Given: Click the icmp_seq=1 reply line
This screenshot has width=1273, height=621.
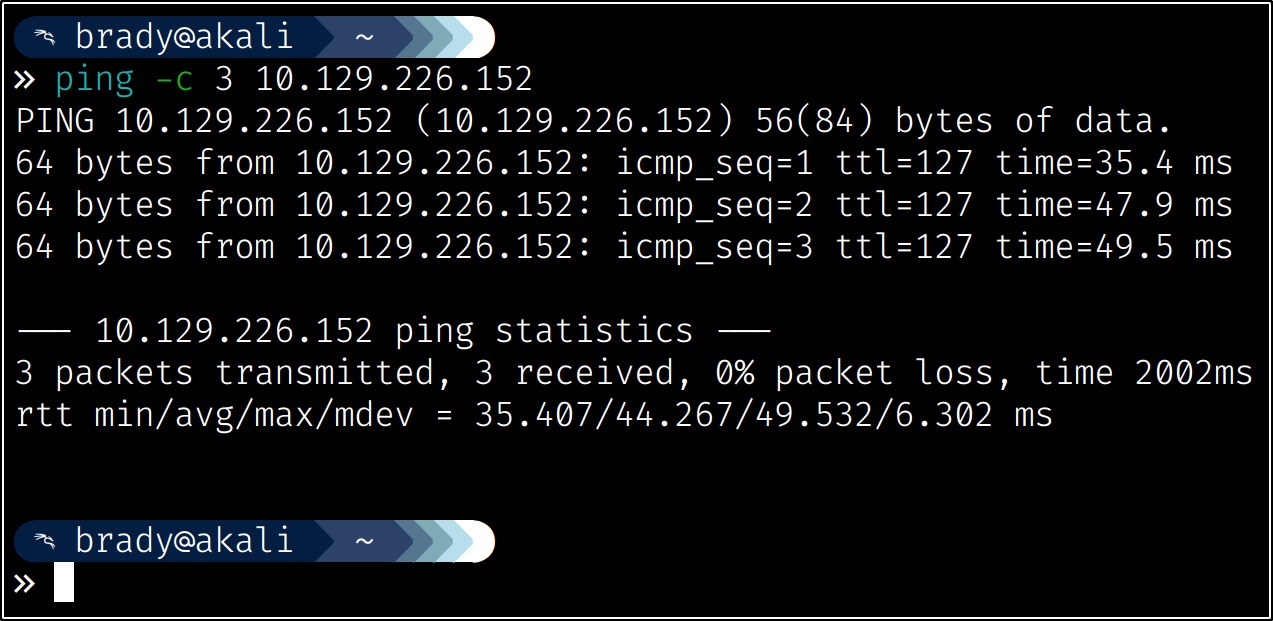Looking at the screenshot, I should (x=624, y=164).
